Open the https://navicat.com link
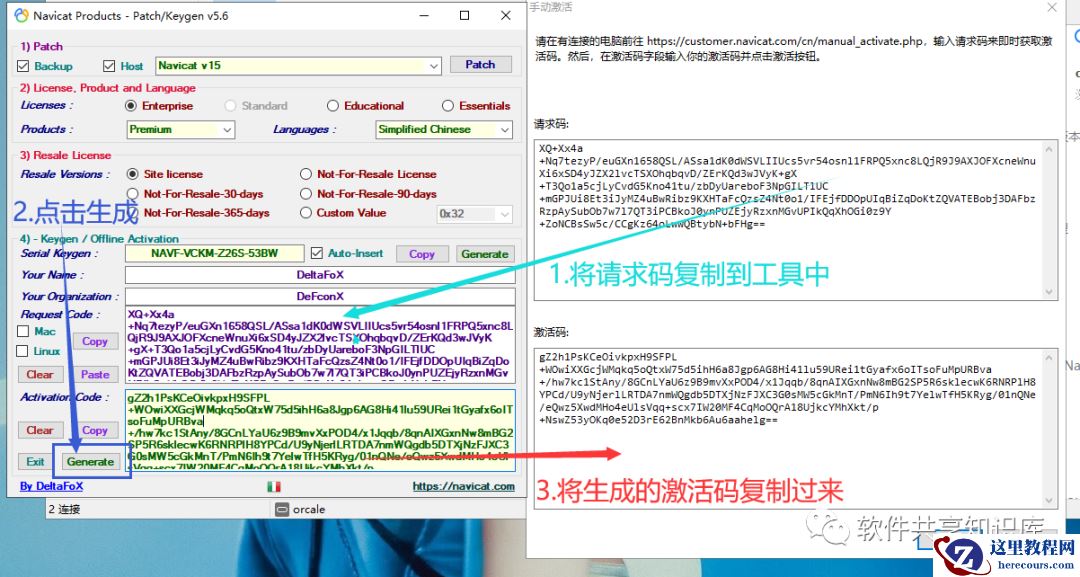The height and width of the screenshot is (577, 1080). (x=464, y=486)
